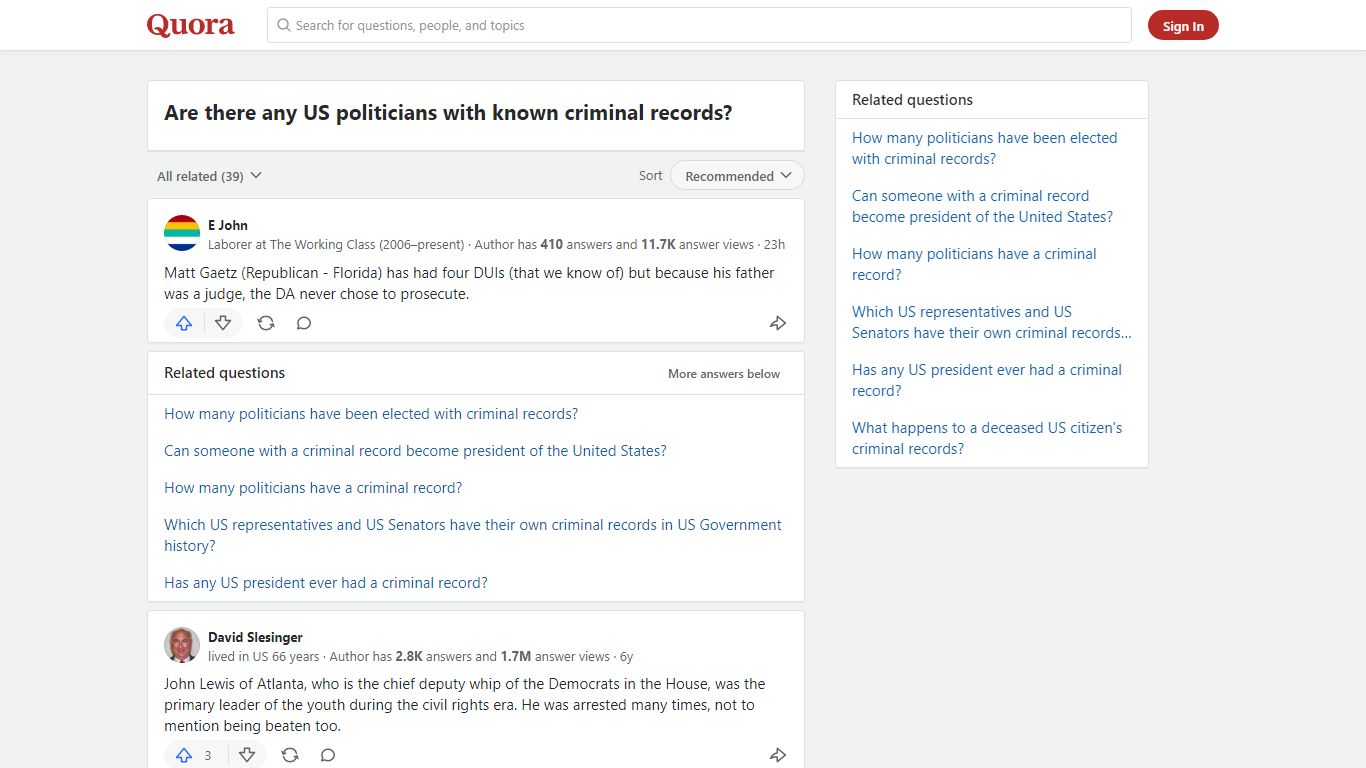Share David Slesinger's answer via arrow icon

[x=777, y=755]
